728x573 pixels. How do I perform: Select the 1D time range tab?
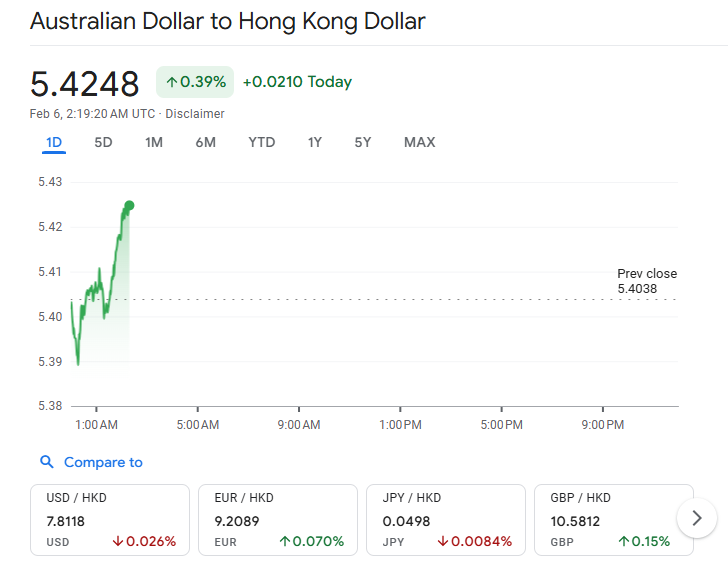click(x=54, y=142)
